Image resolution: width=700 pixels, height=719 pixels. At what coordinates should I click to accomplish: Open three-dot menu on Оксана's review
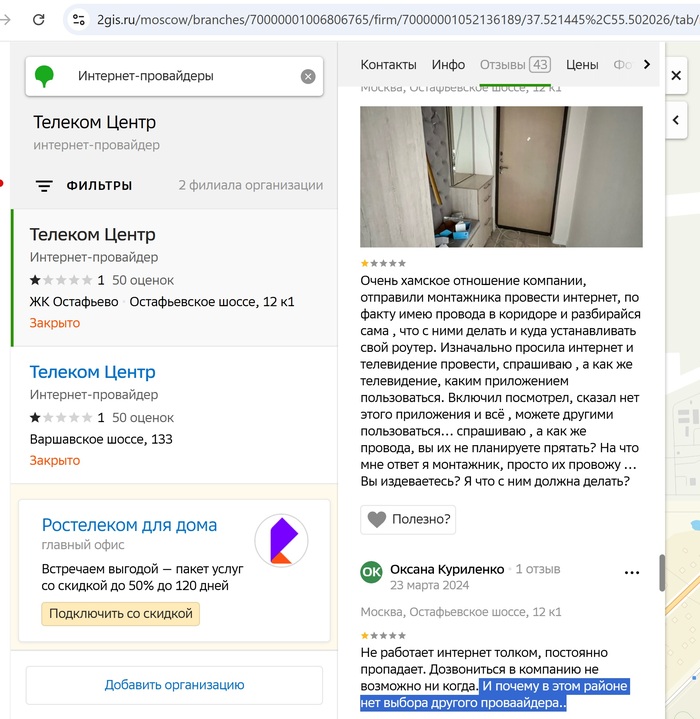631,573
